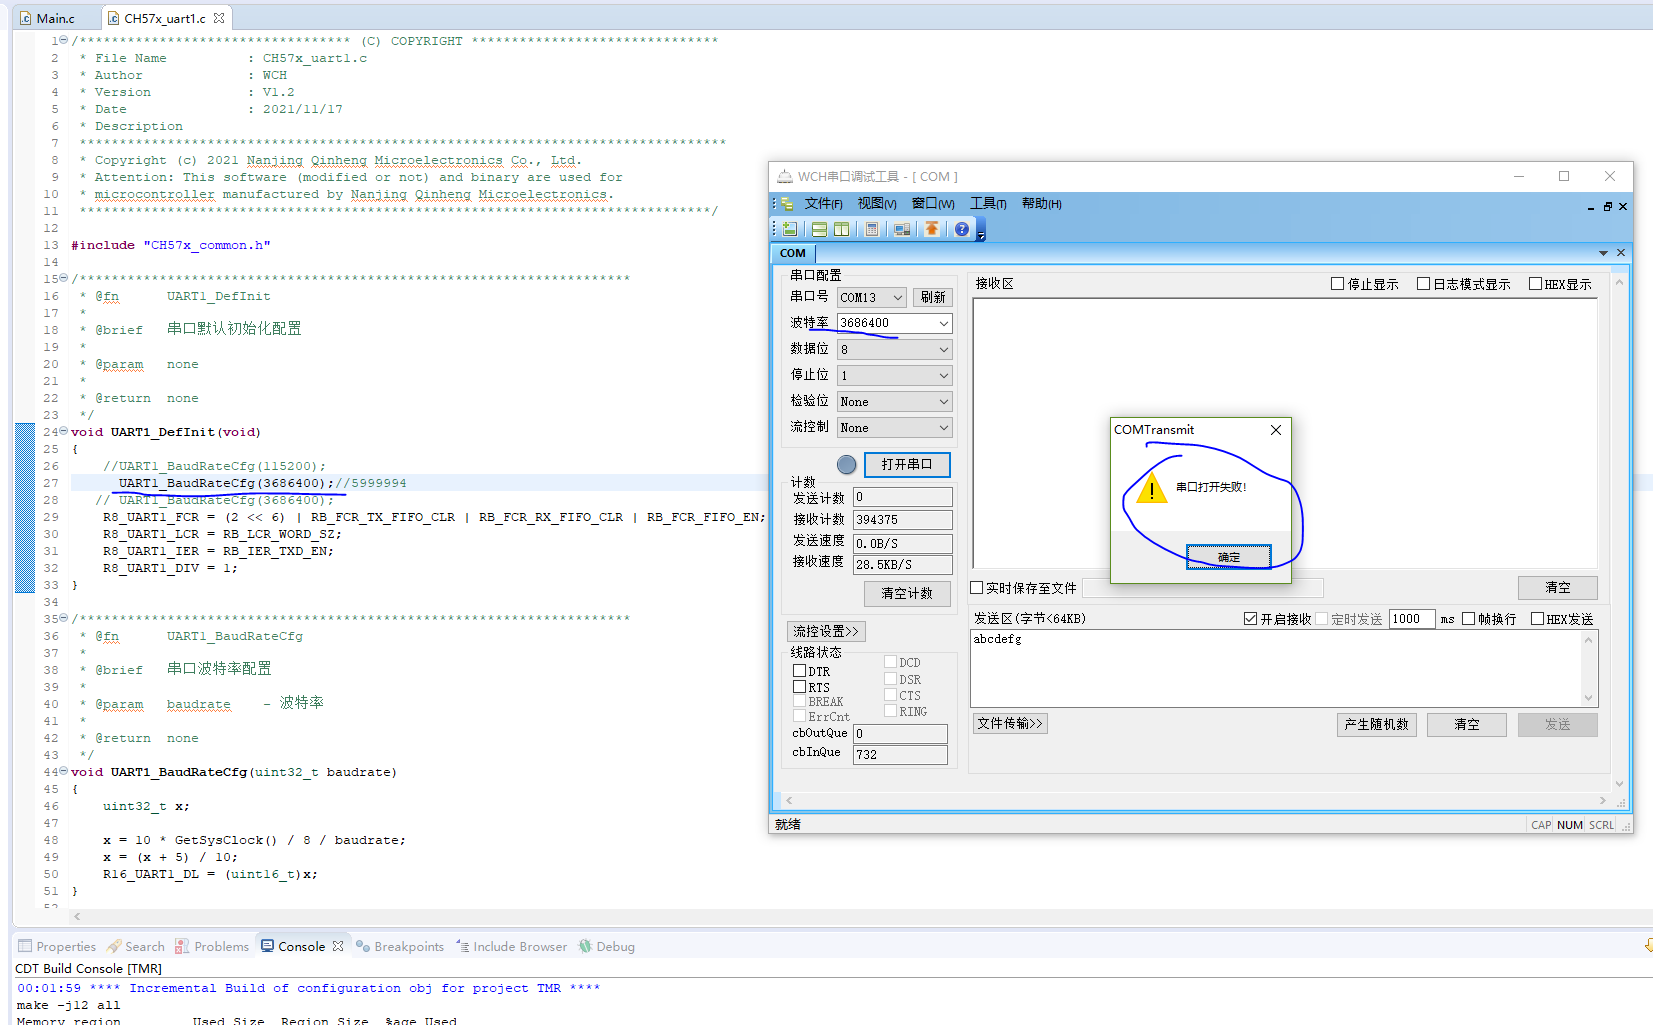
Task: Open the calculator tool icon
Action: (x=872, y=229)
